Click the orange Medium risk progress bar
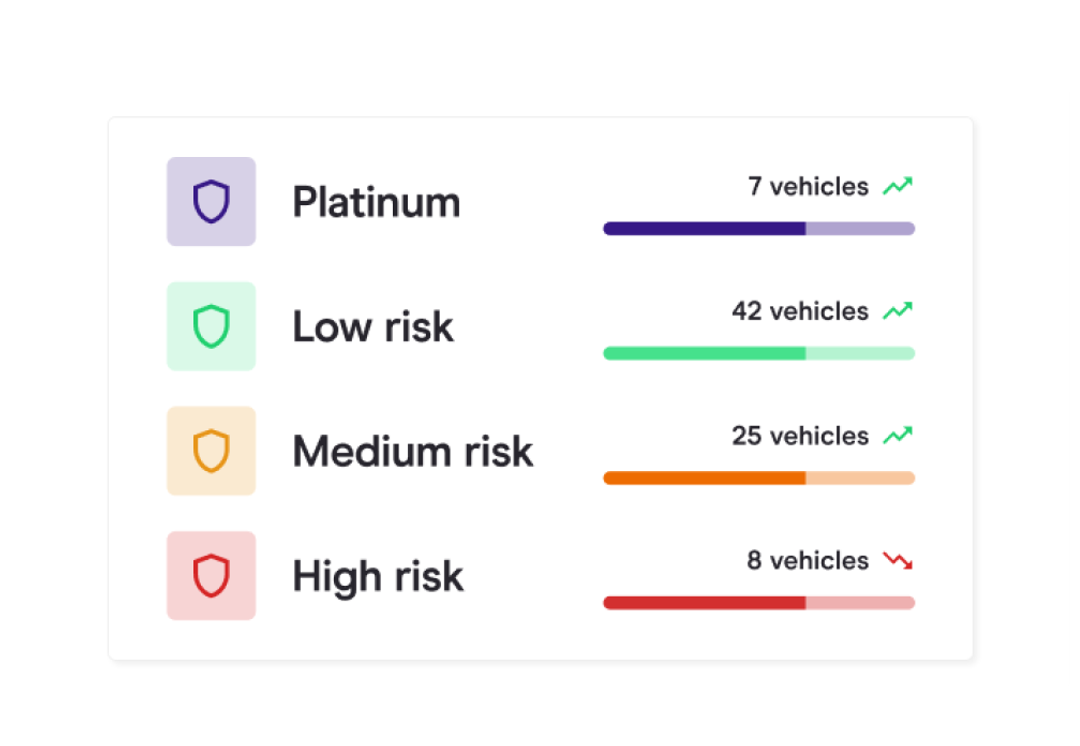 point(758,478)
